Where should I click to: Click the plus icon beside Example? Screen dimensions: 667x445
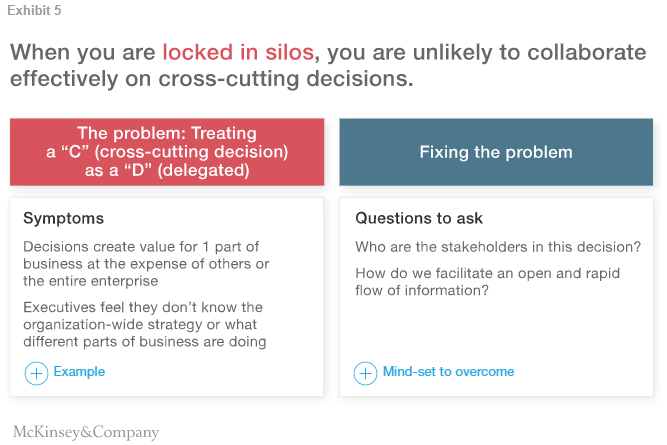[x=36, y=373]
